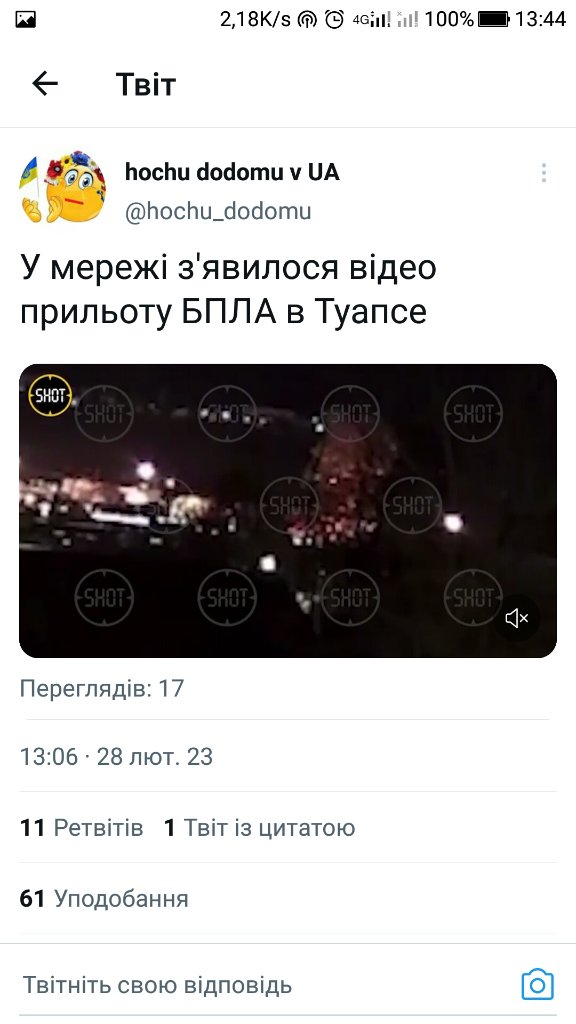The image size is (576, 1024).
Task: Tap the back arrow icon
Action: point(45,84)
